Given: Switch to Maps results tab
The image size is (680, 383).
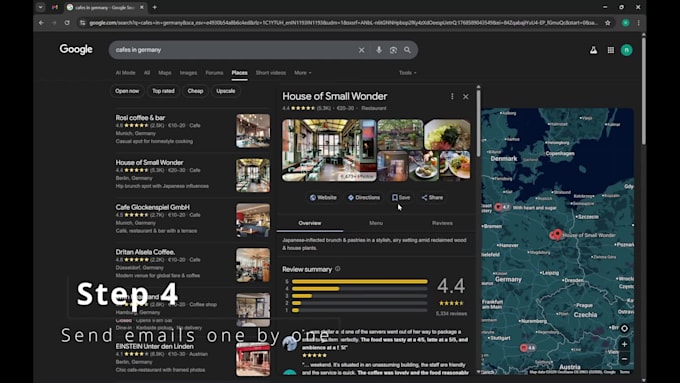Looking at the screenshot, I should point(165,73).
